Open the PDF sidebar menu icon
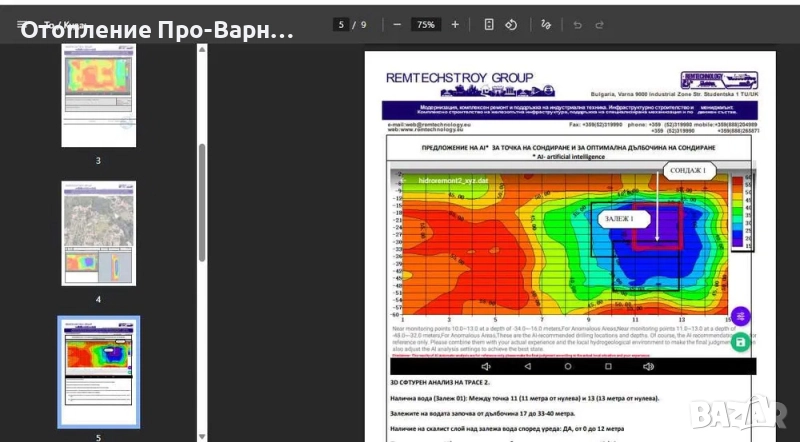Image resolution: width=800 pixels, height=442 pixels. click(21, 24)
